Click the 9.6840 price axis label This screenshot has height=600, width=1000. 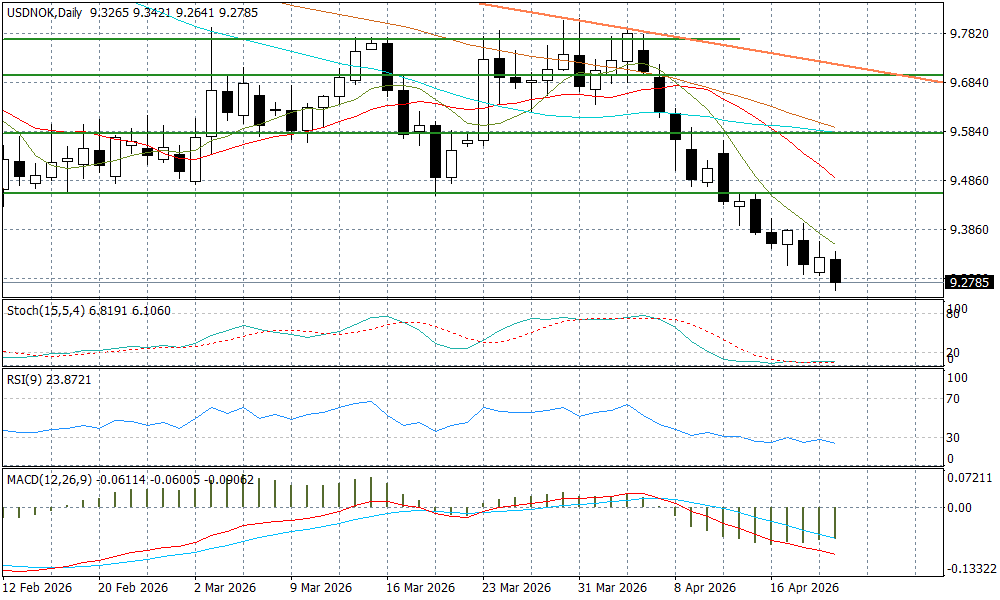coord(968,83)
